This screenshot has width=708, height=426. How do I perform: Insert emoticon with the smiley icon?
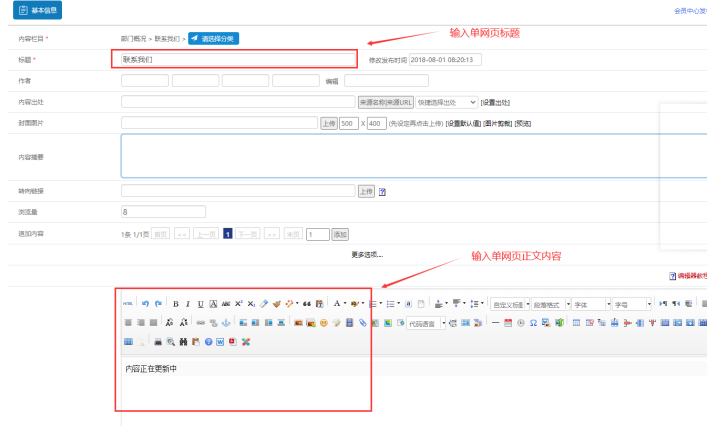tap(323, 323)
